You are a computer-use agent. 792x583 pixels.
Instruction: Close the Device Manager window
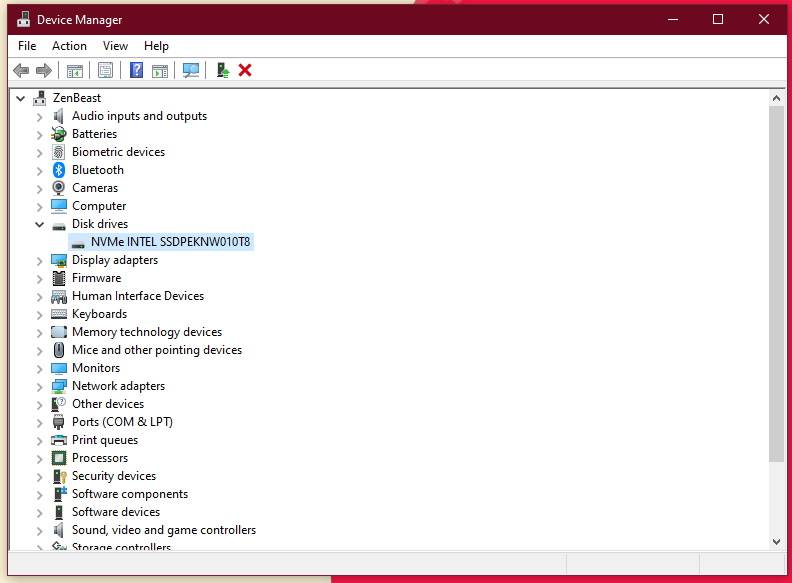pyautogui.click(x=763, y=19)
